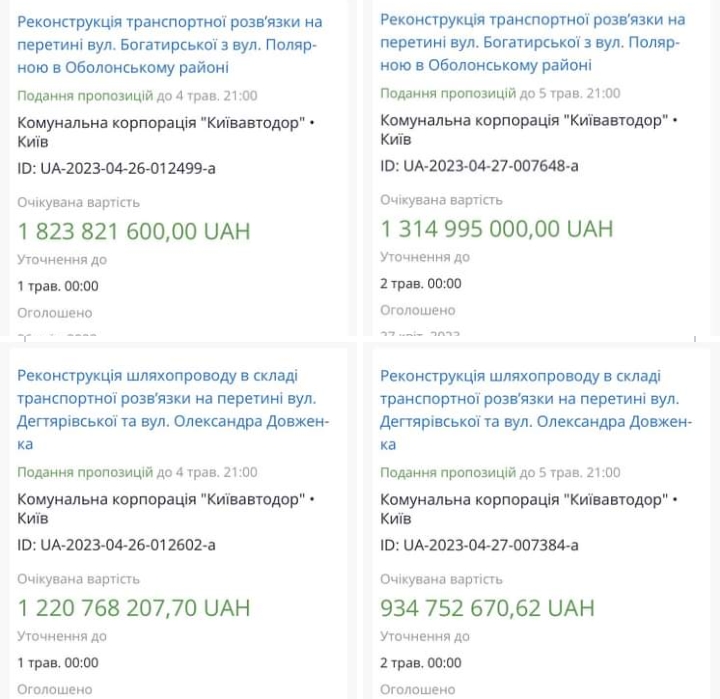
Task: Click tender ID UA-2023-04-27-007384-a
Action: click(479, 545)
